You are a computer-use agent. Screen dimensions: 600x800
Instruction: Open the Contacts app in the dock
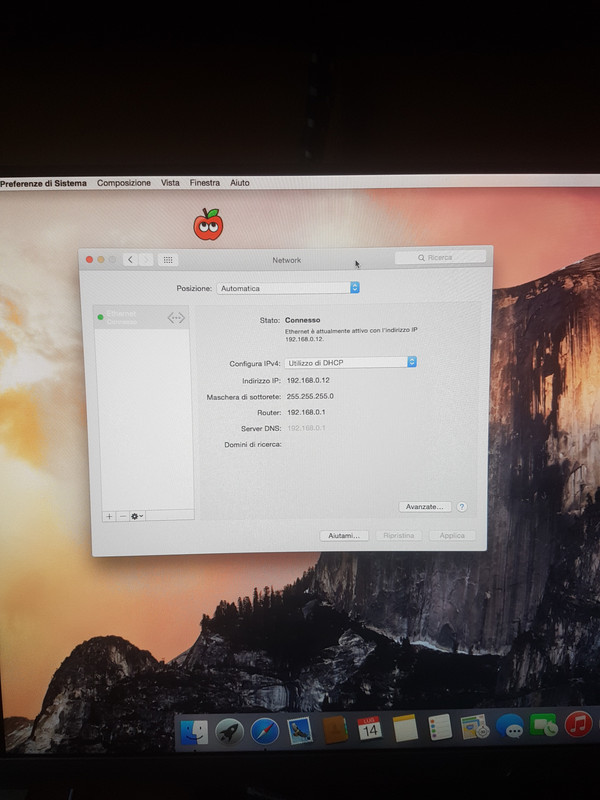tap(335, 730)
